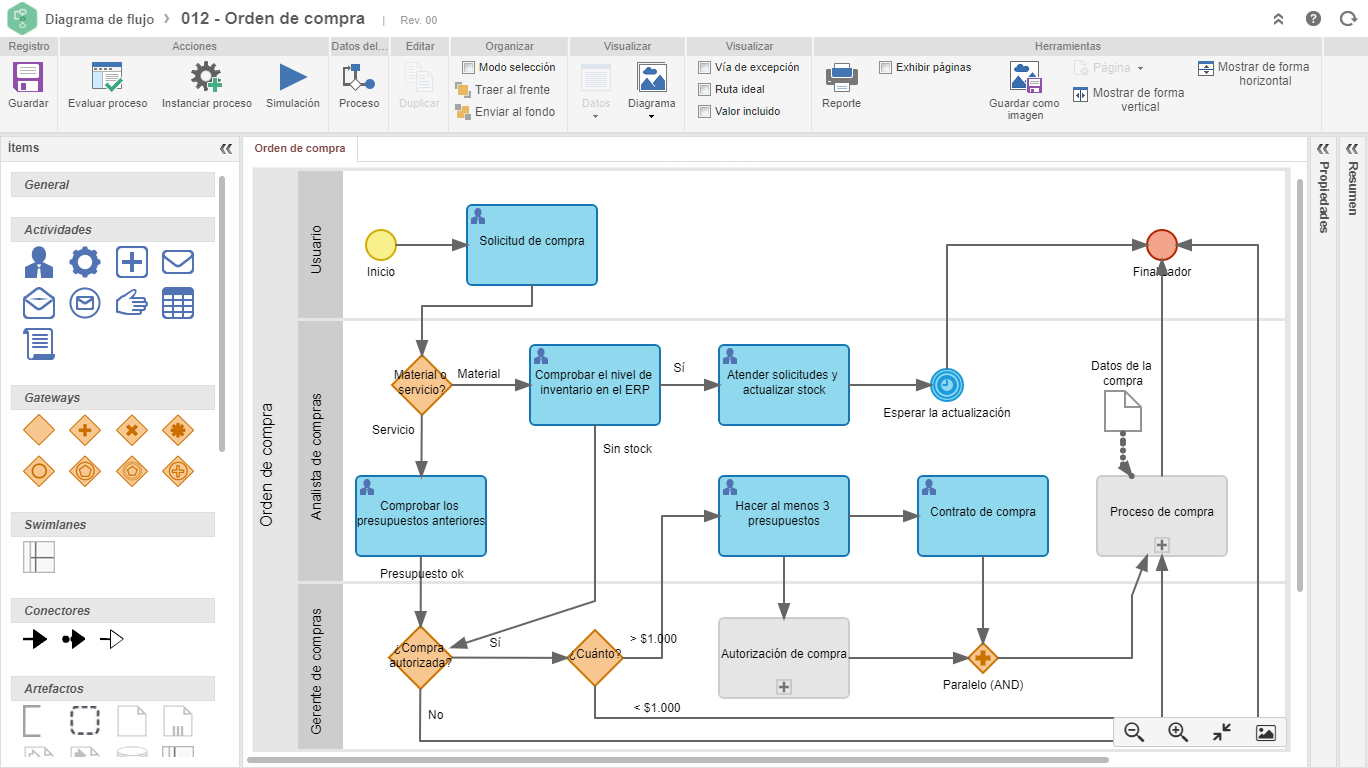This screenshot has width=1368, height=768.
Task: Click the Guardar save icon
Action: coord(27,78)
